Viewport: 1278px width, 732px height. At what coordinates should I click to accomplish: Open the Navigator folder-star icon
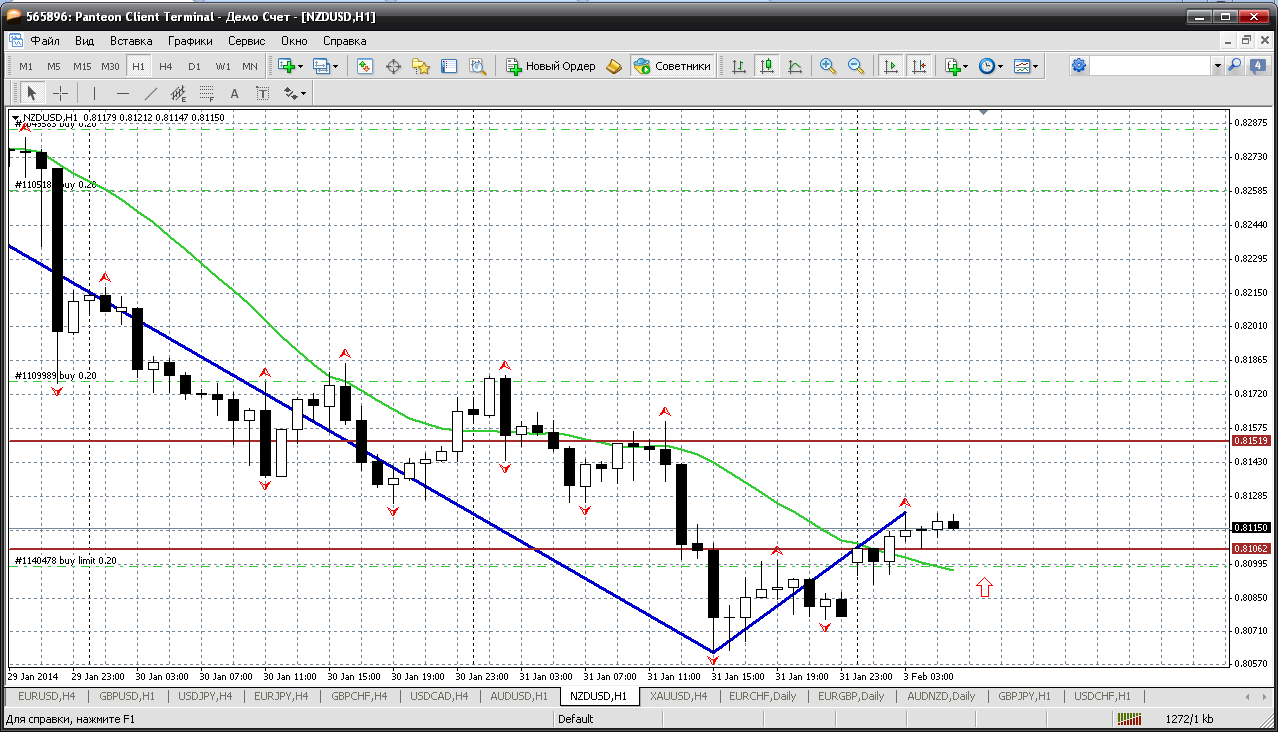[x=421, y=66]
